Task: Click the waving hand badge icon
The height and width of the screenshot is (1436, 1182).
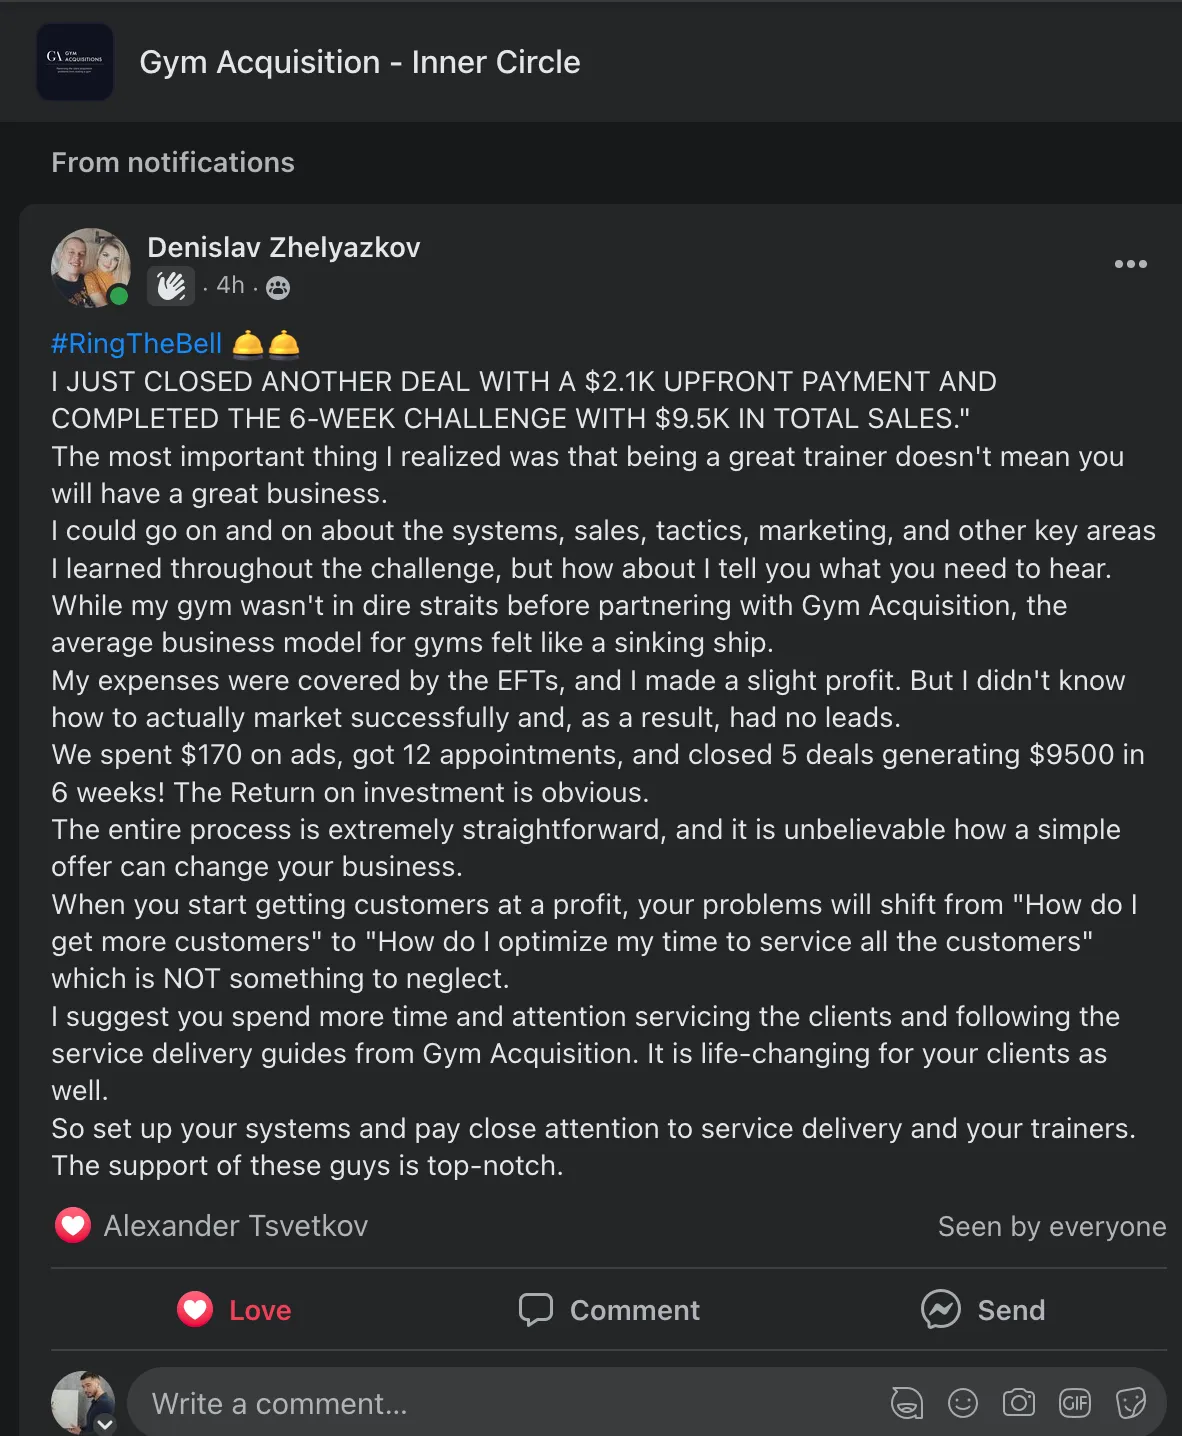Action: click(170, 287)
